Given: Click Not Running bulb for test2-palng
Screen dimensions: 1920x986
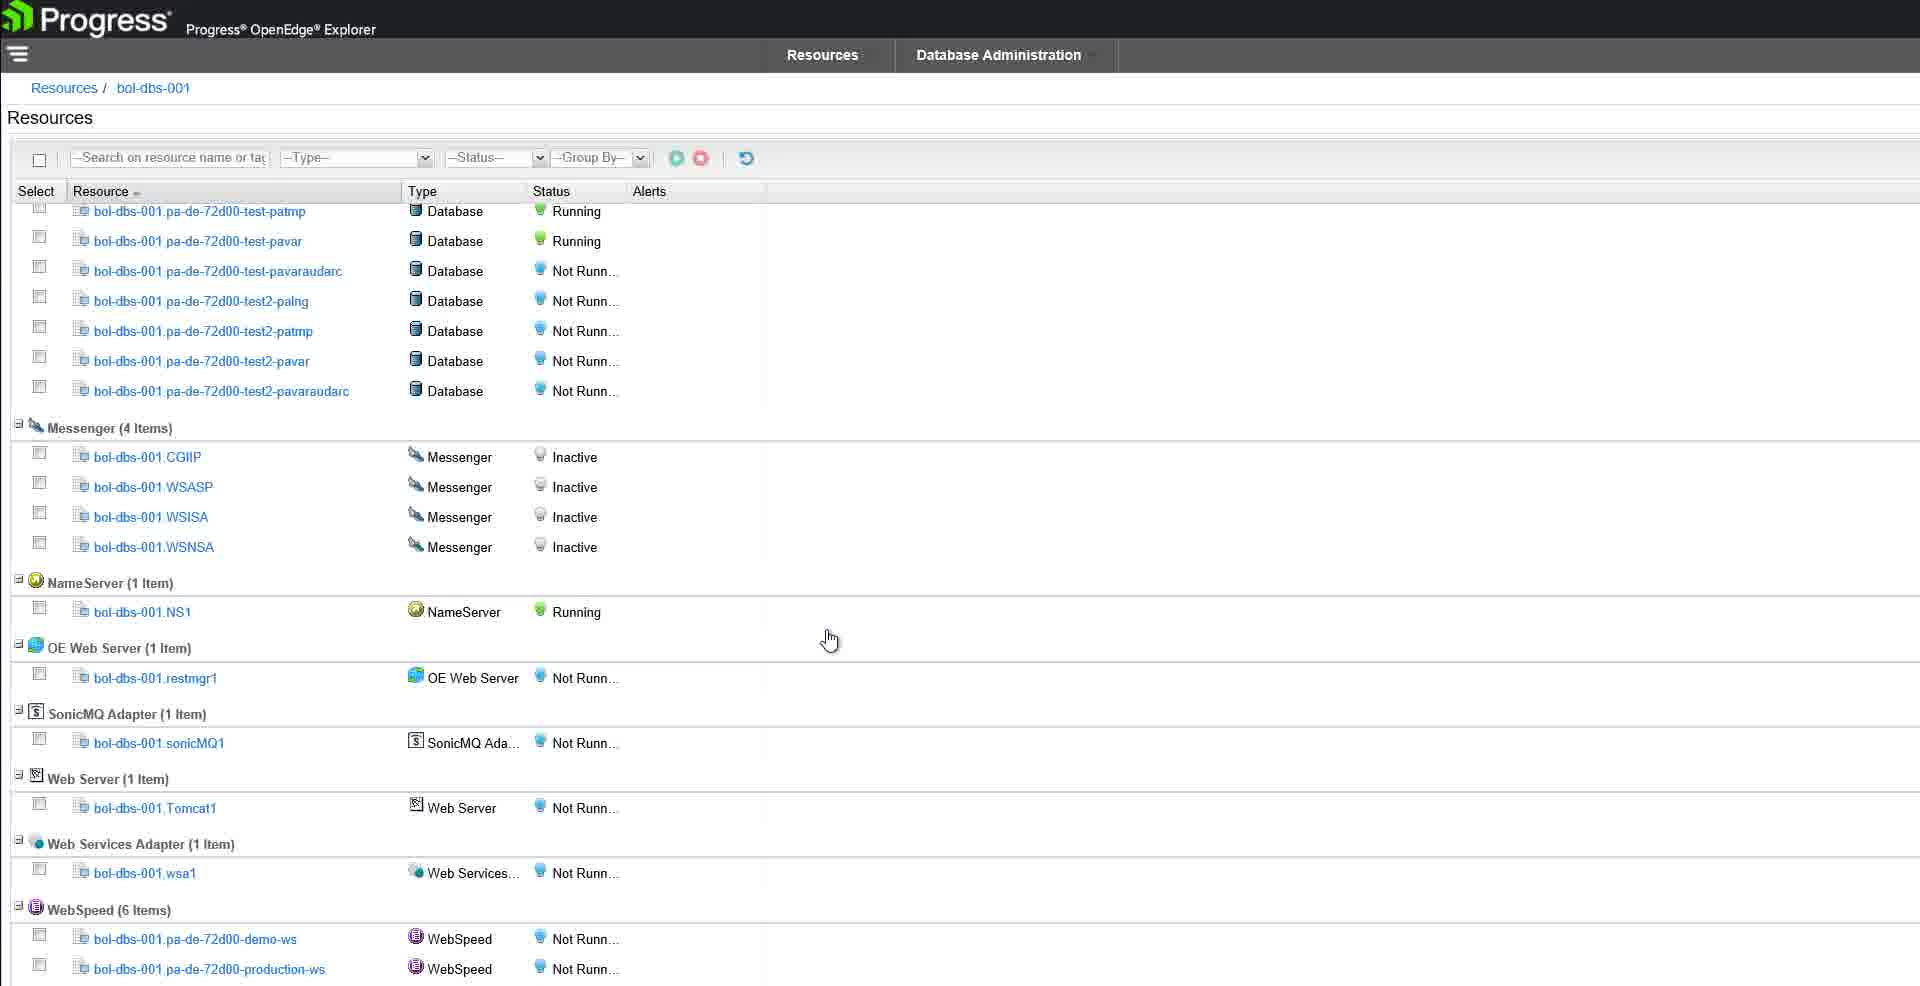Looking at the screenshot, I should click(540, 299).
